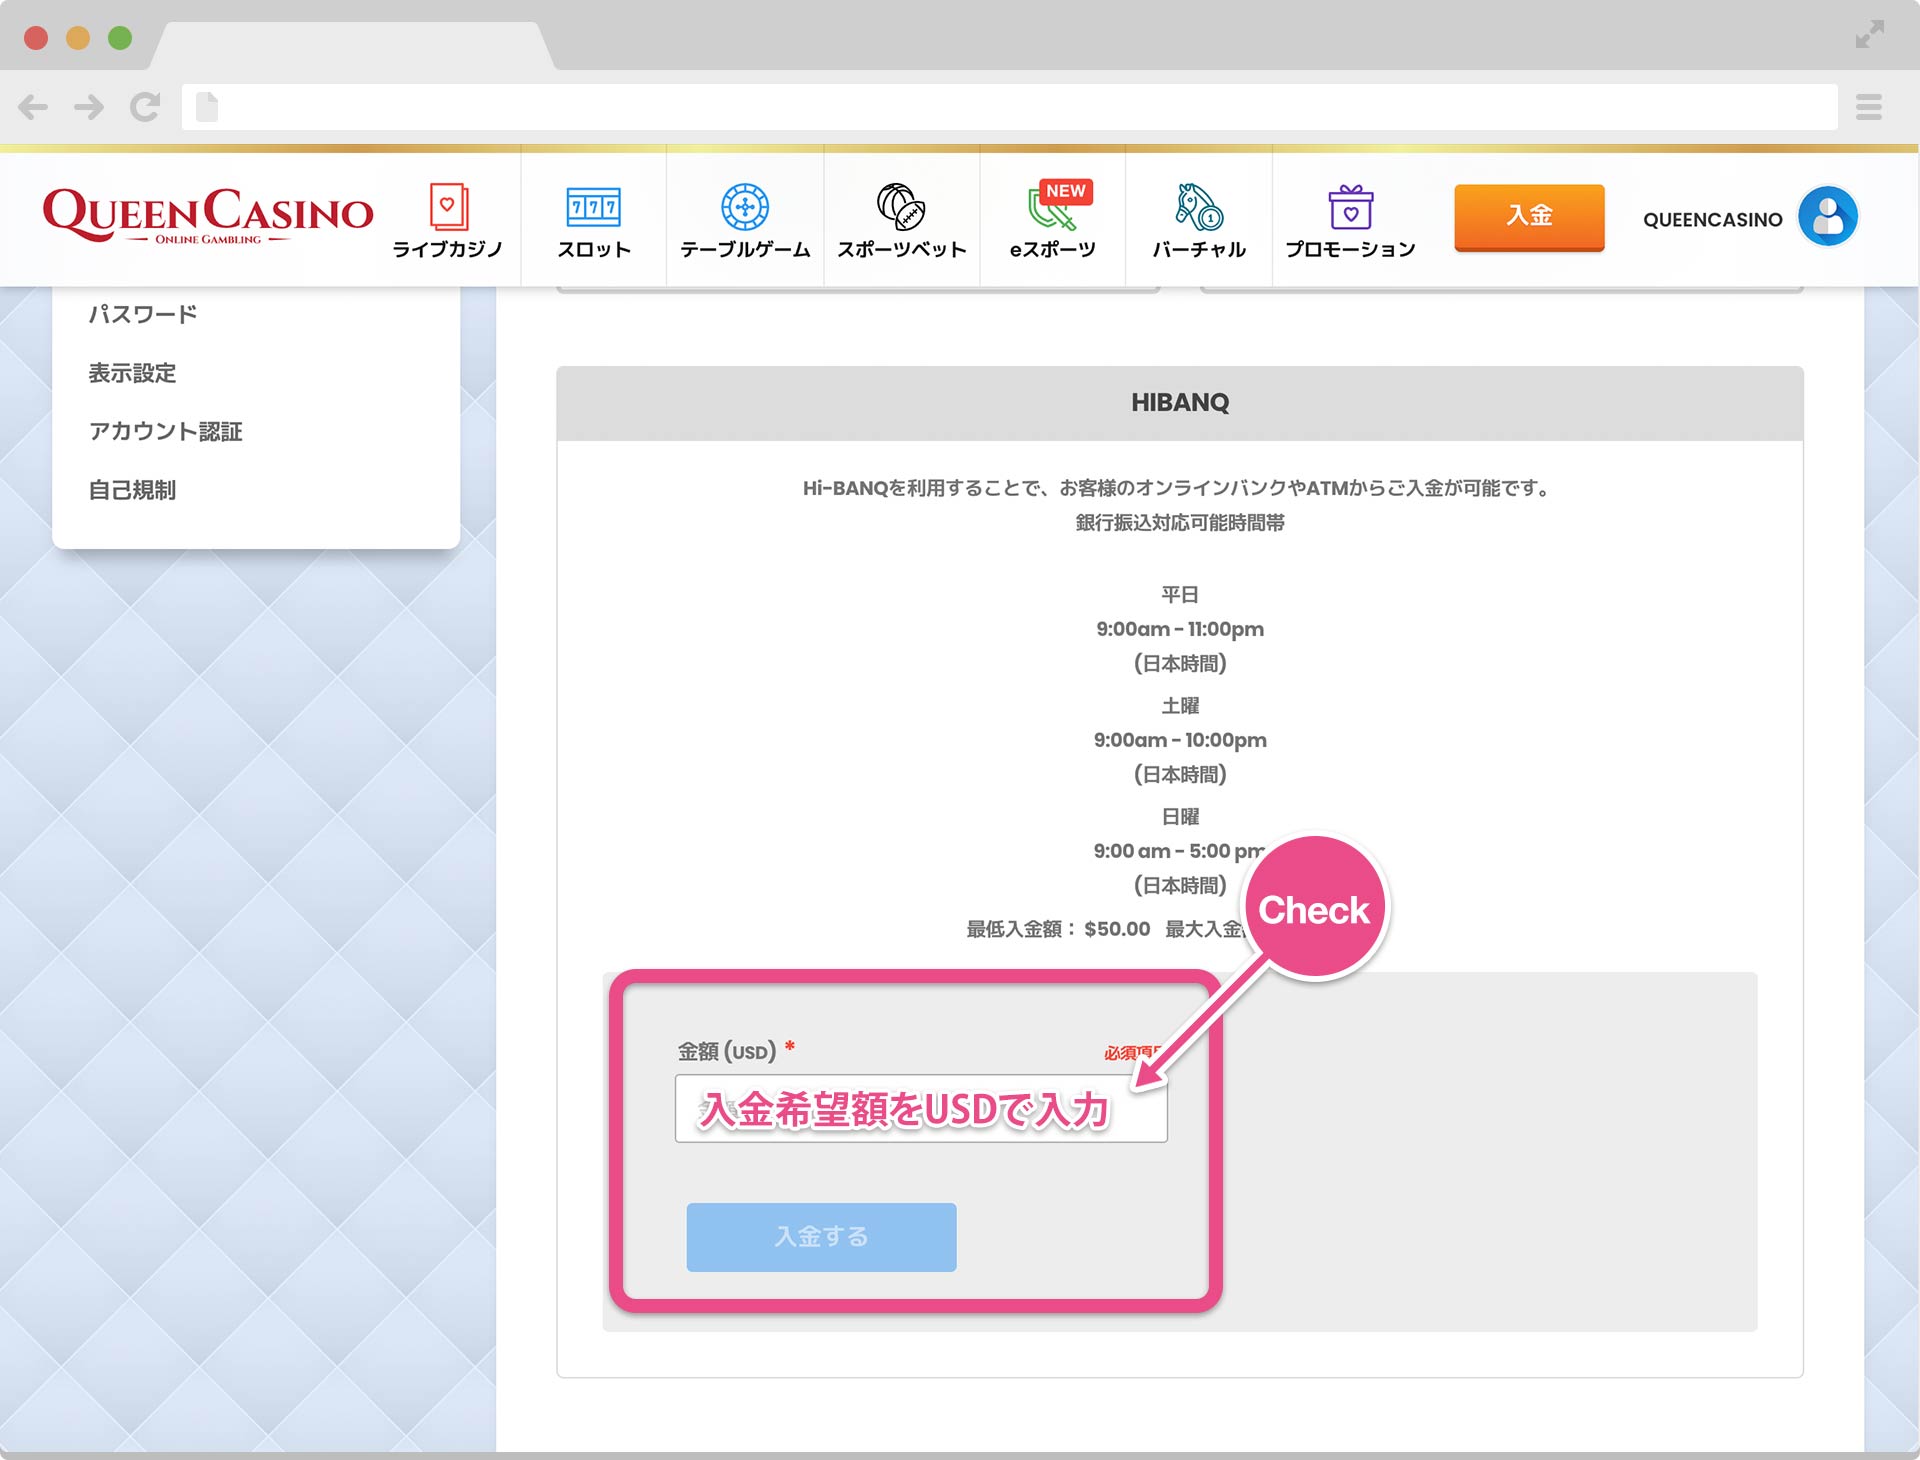
Task: Click the バーチャル navigation label
Action: (x=1199, y=249)
